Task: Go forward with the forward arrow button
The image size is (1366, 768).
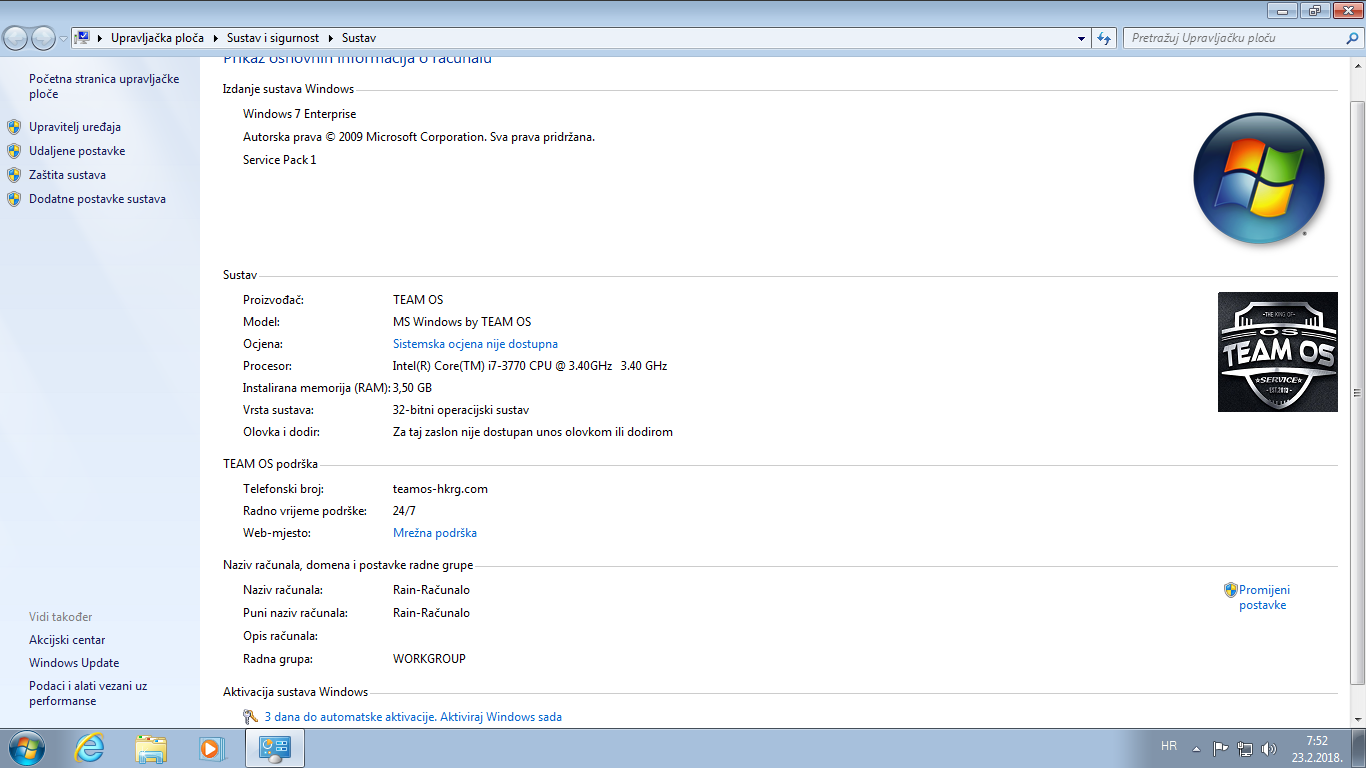Action: (x=44, y=38)
